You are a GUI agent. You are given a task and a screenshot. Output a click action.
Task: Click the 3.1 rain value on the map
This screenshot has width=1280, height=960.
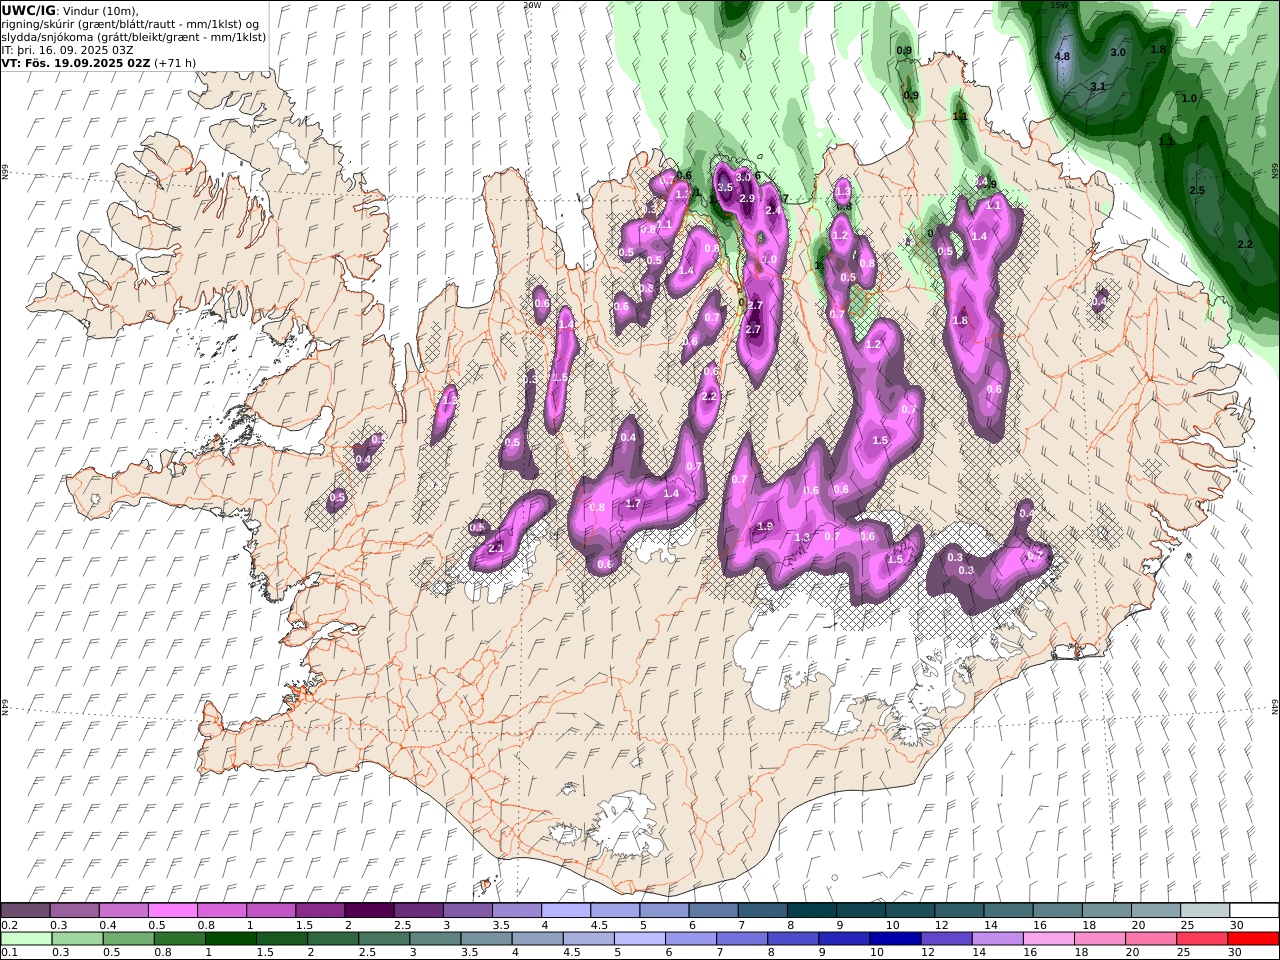1097,86
